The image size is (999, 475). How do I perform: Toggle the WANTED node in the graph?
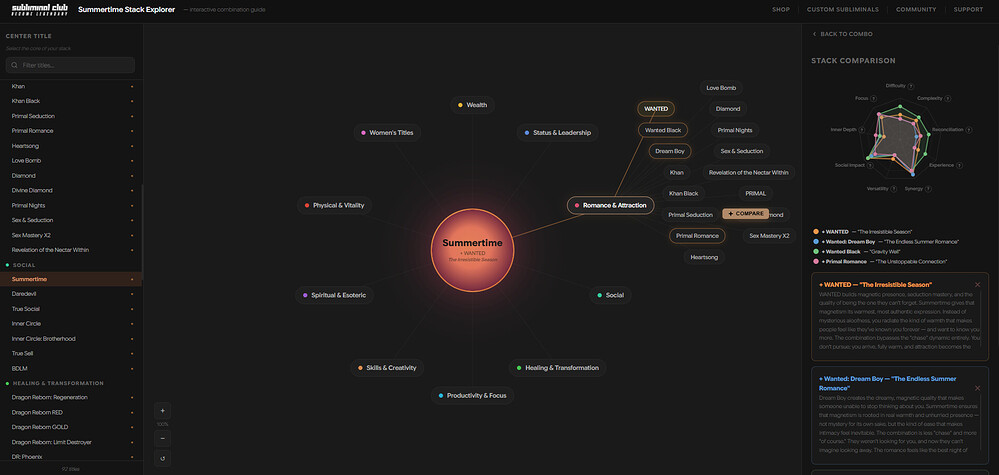[656, 109]
